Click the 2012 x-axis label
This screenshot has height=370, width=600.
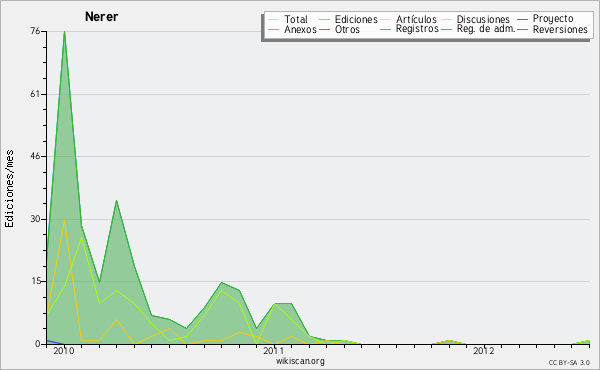point(484,351)
